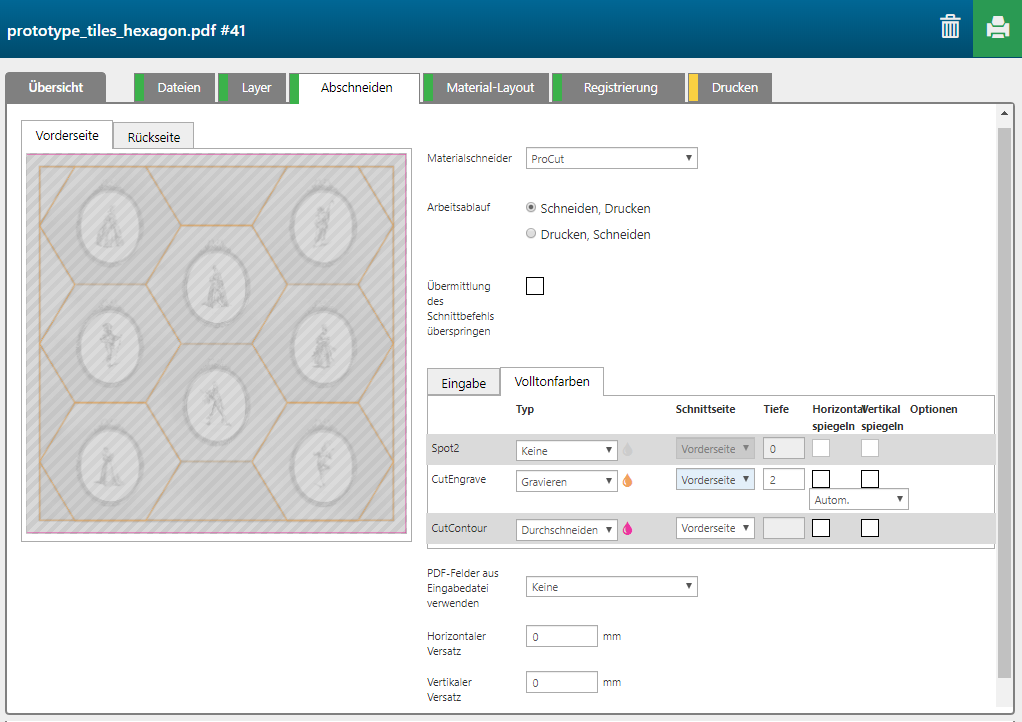Click the hexagon tiles preview image
1022x722 pixels.
tap(216, 344)
